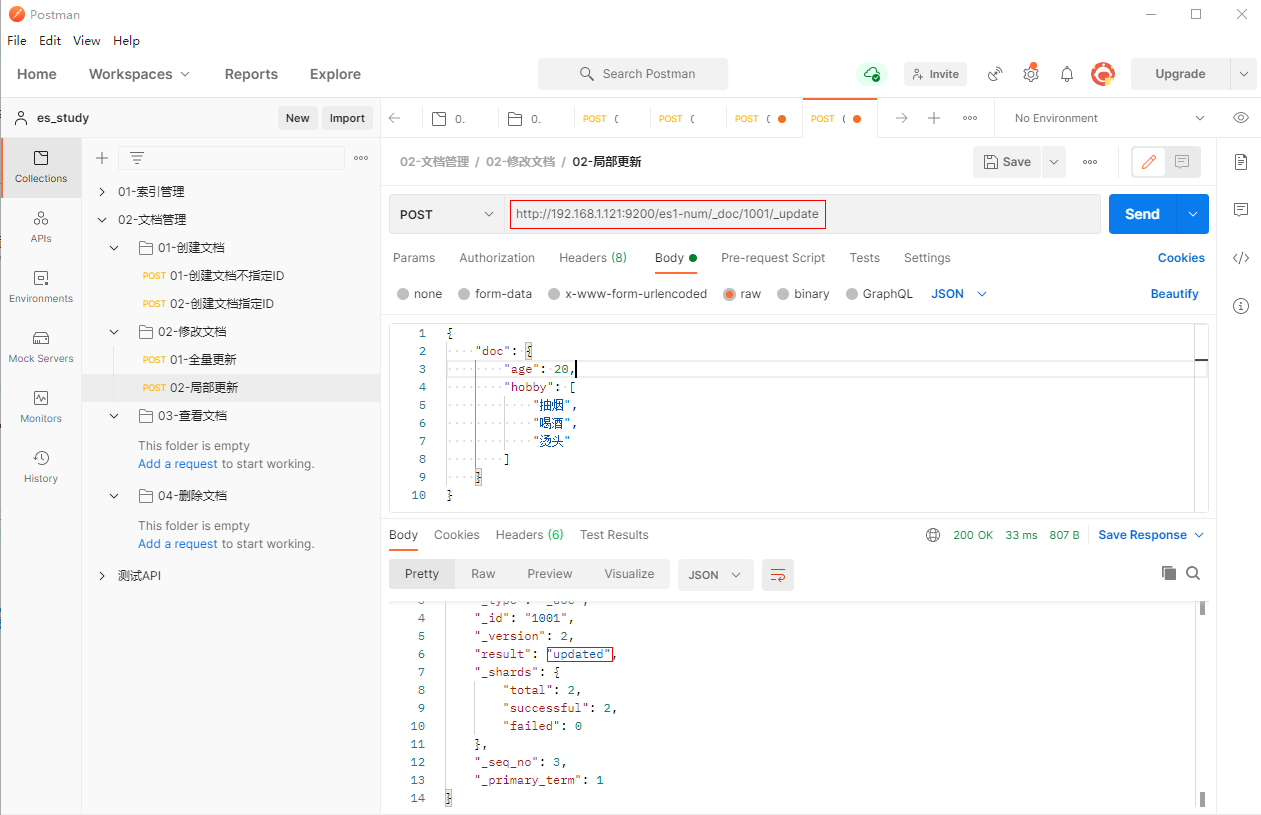Click the request URL input field
1261x815 pixels.
pos(800,214)
